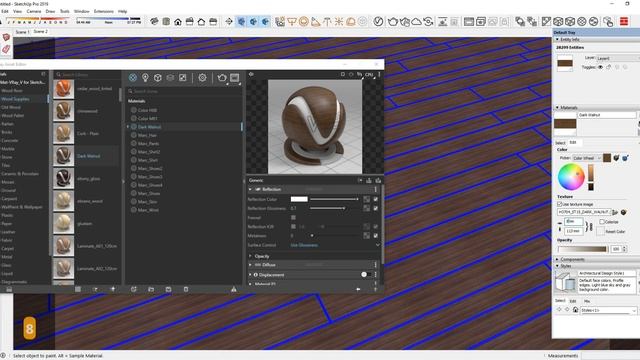Click the Paint Bucket tool in the left toolbar

pos(6,38)
